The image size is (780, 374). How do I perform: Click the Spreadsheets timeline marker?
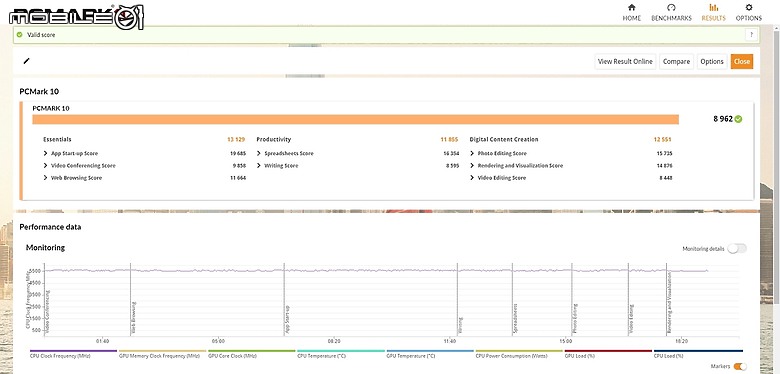[515, 318]
